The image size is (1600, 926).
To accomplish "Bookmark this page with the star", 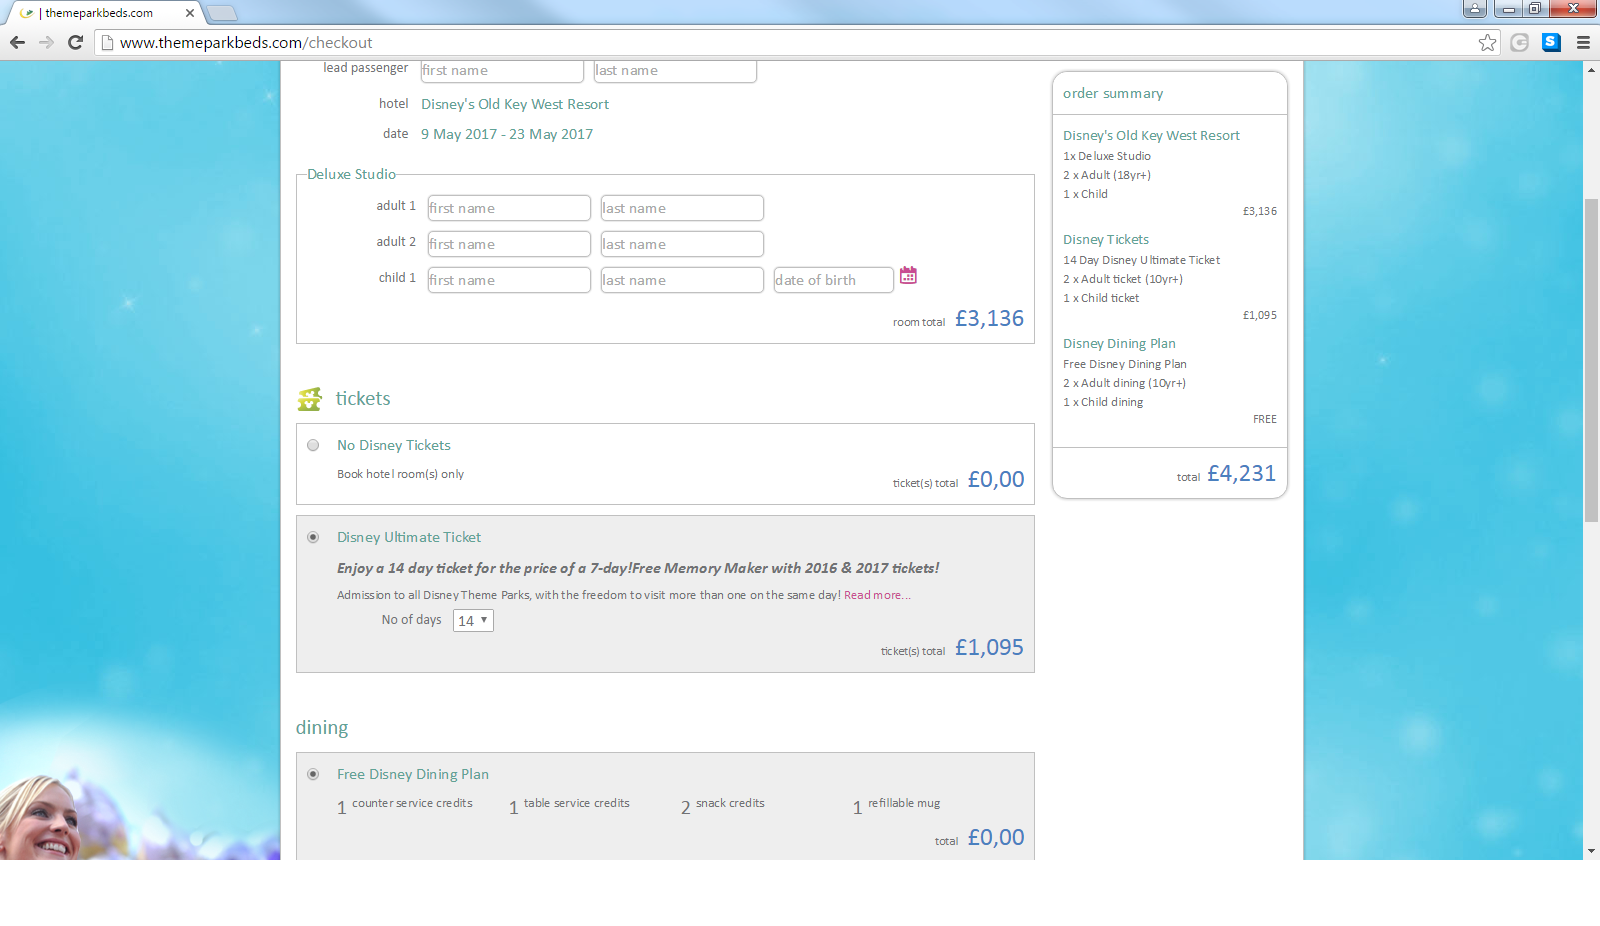I will (1488, 42).
